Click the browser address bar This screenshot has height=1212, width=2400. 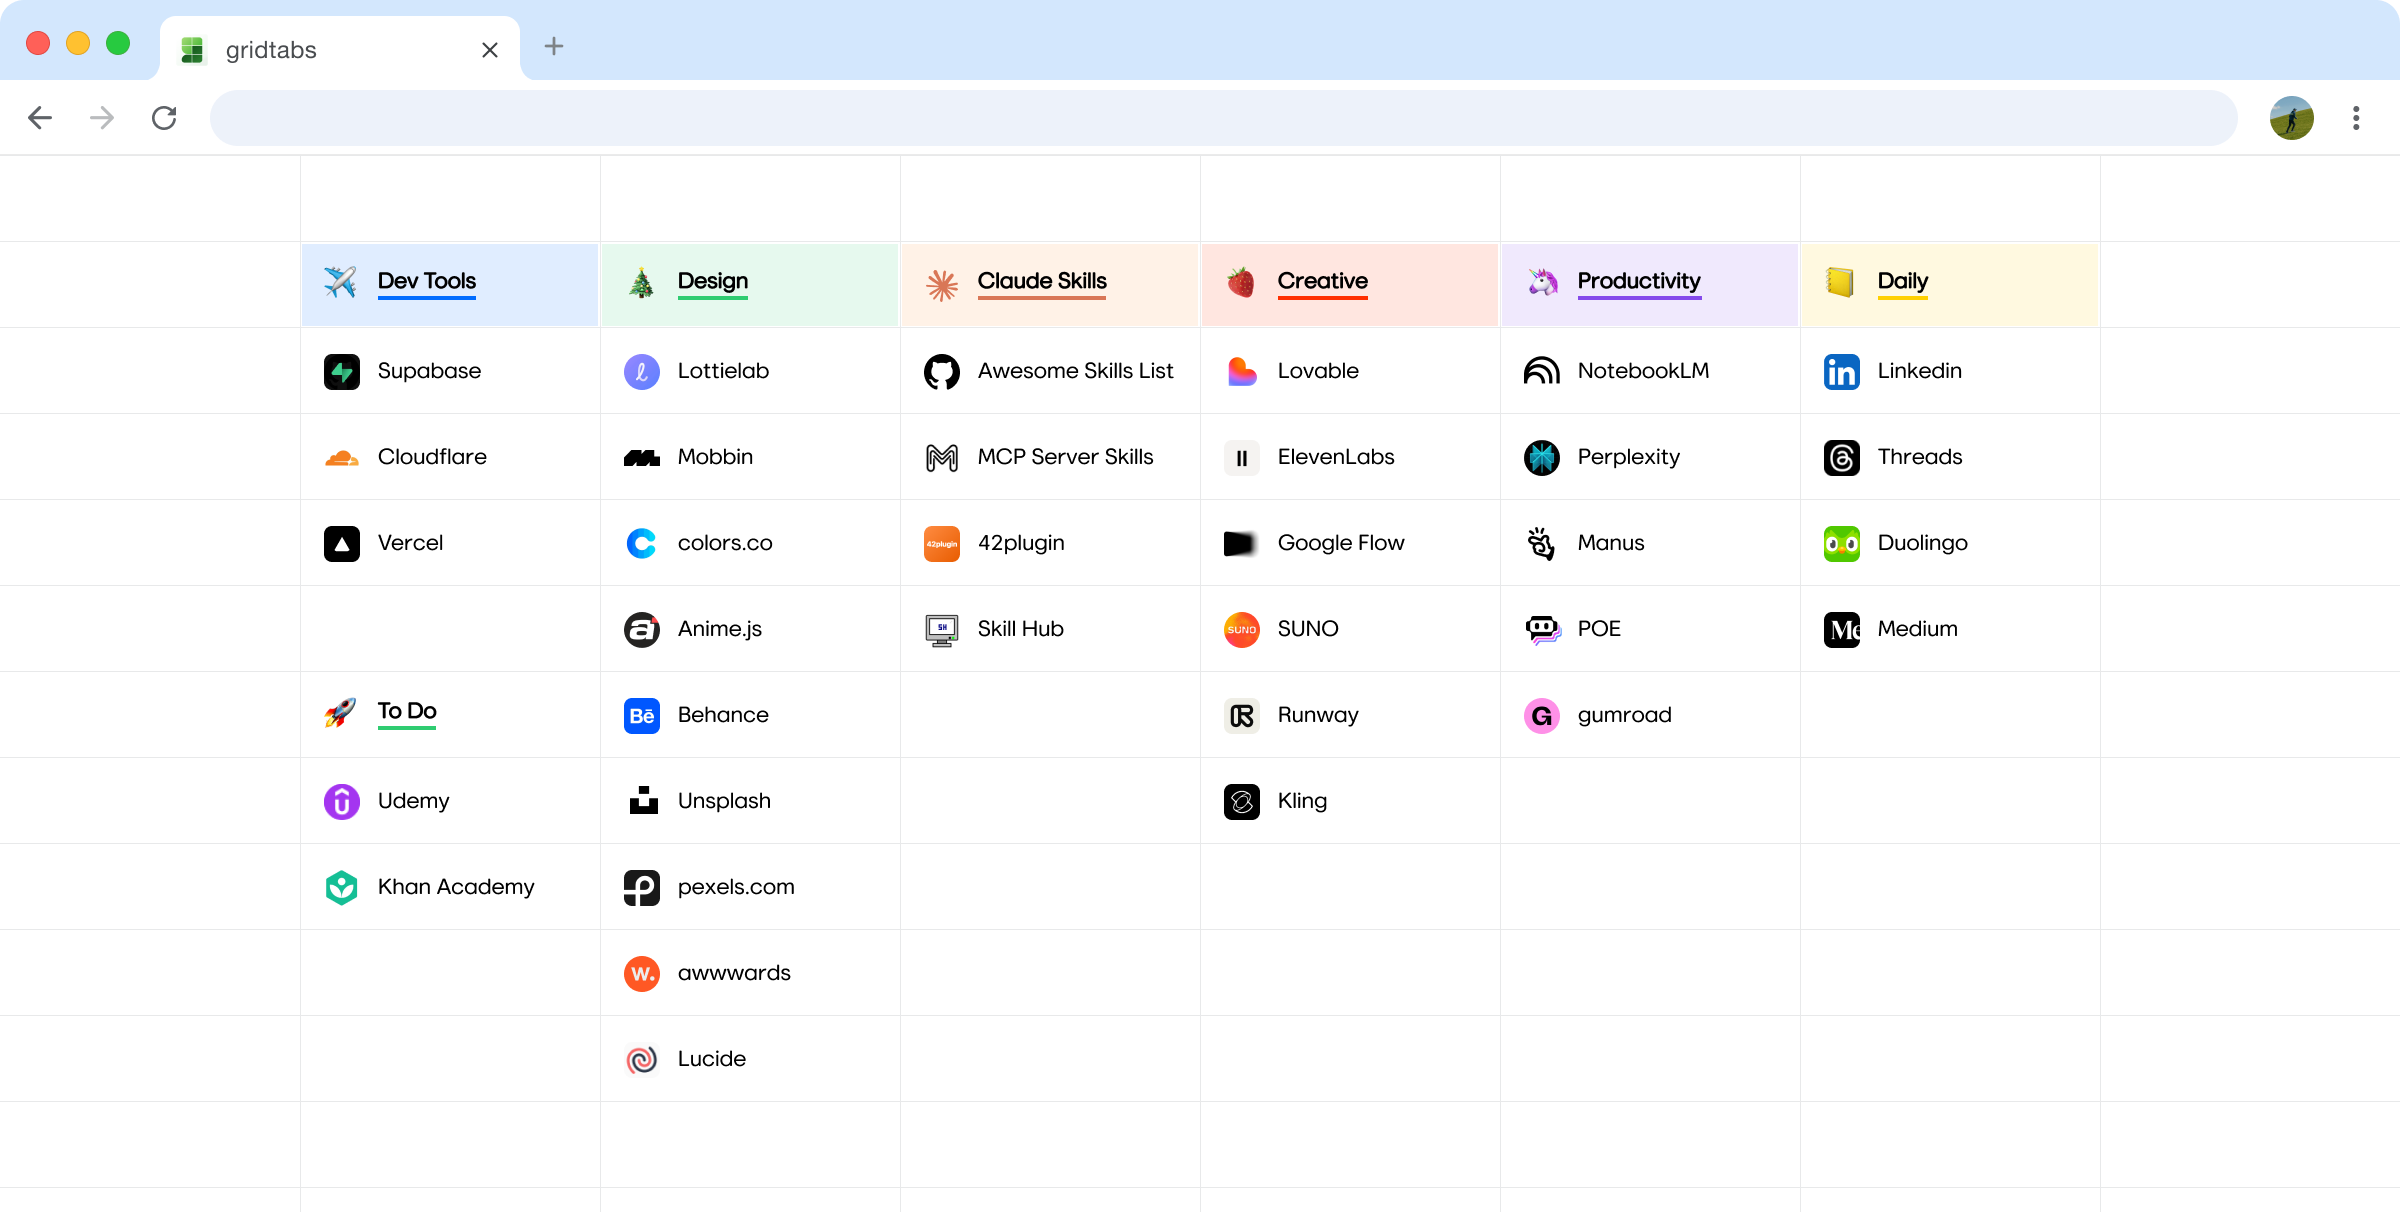point(1223,118)
